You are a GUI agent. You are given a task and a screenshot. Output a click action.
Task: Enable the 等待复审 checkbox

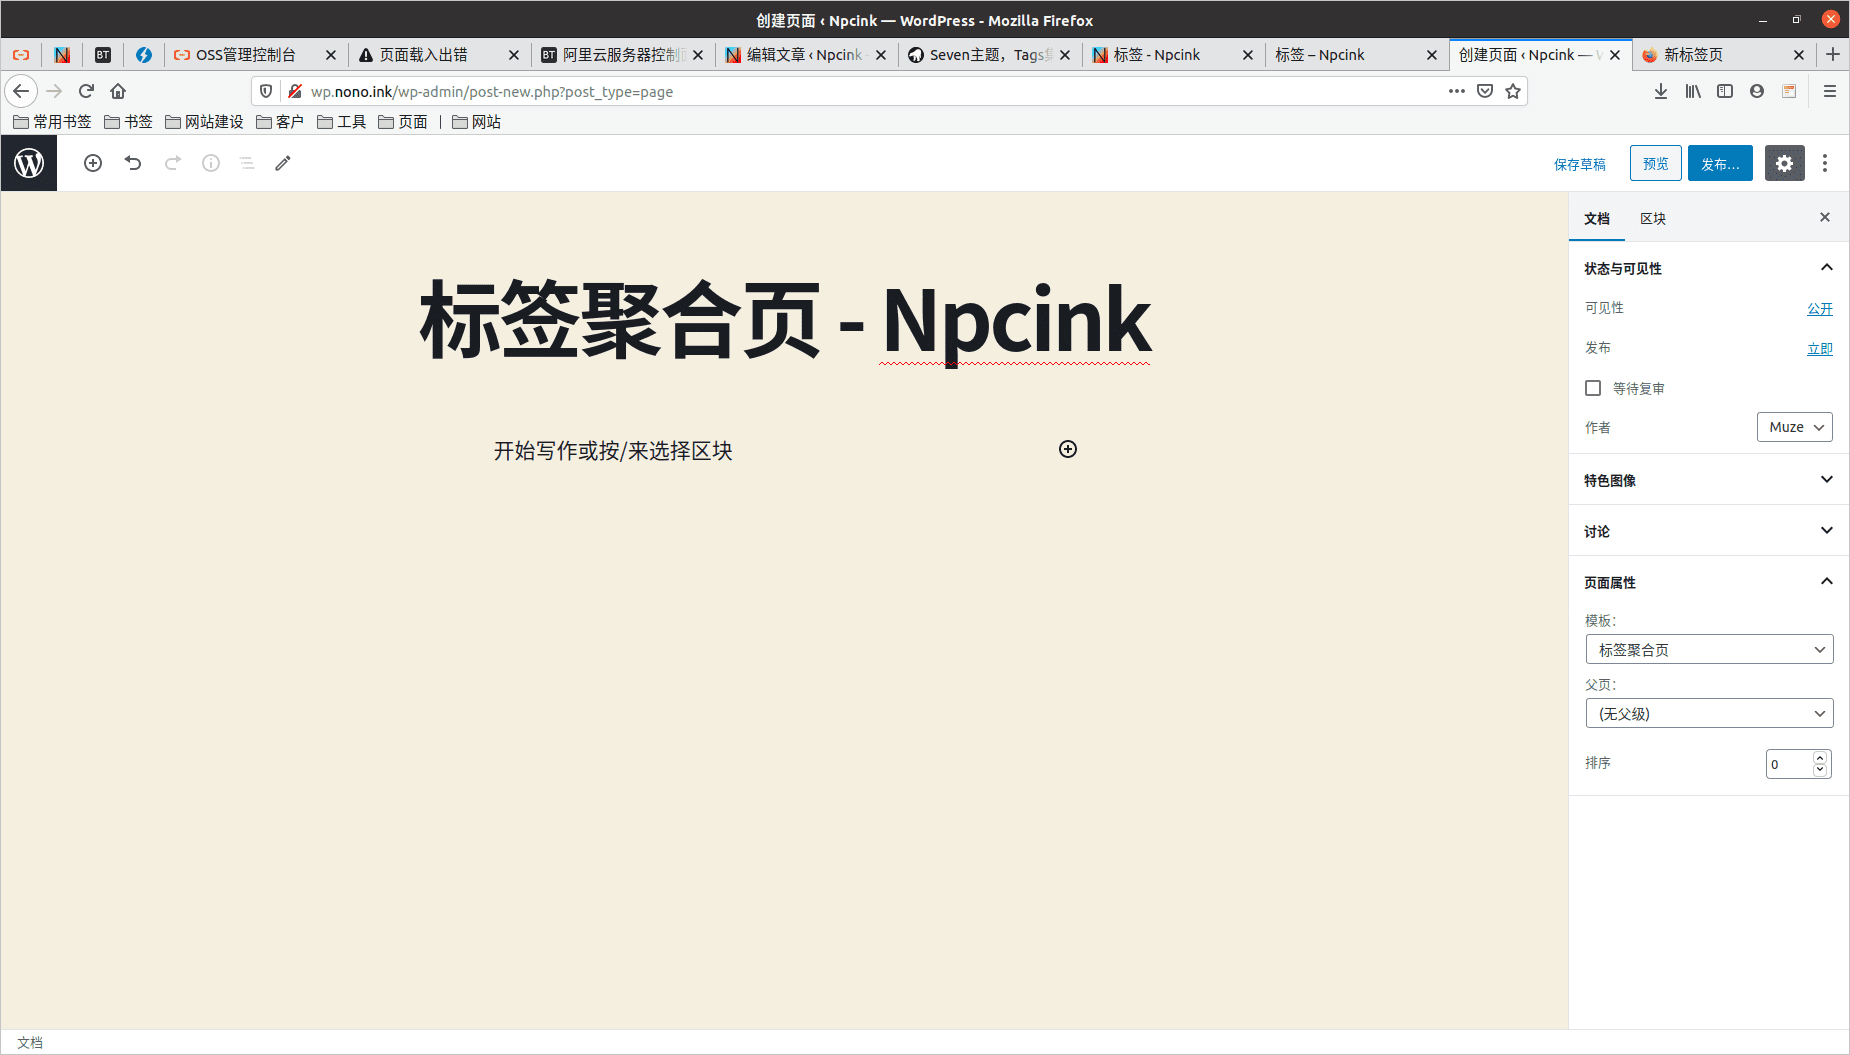tap(1593, 388)
